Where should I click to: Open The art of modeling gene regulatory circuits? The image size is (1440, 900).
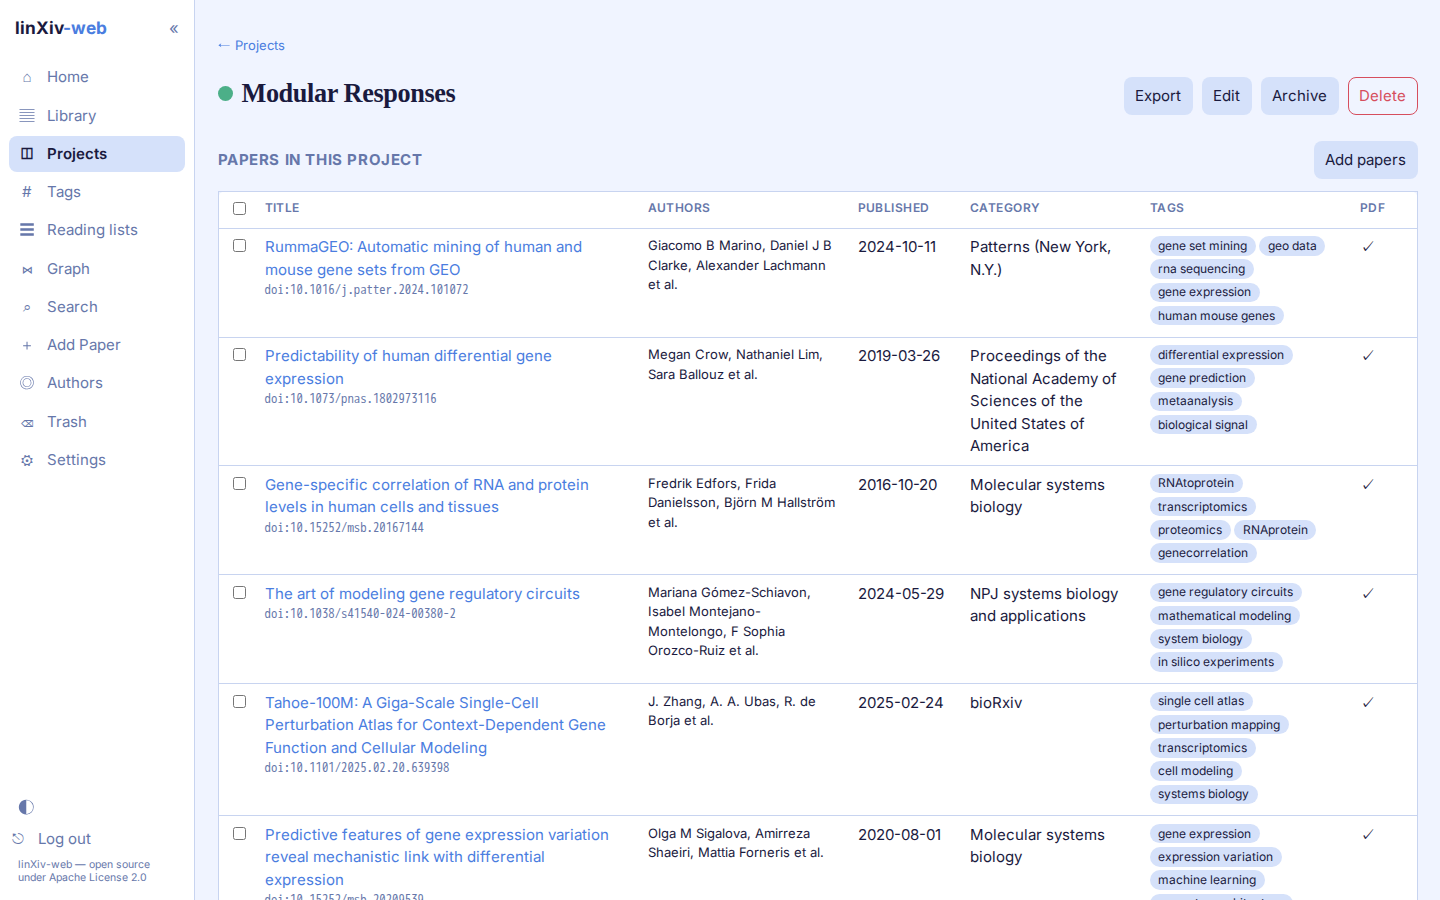click(x=422, y=594)
